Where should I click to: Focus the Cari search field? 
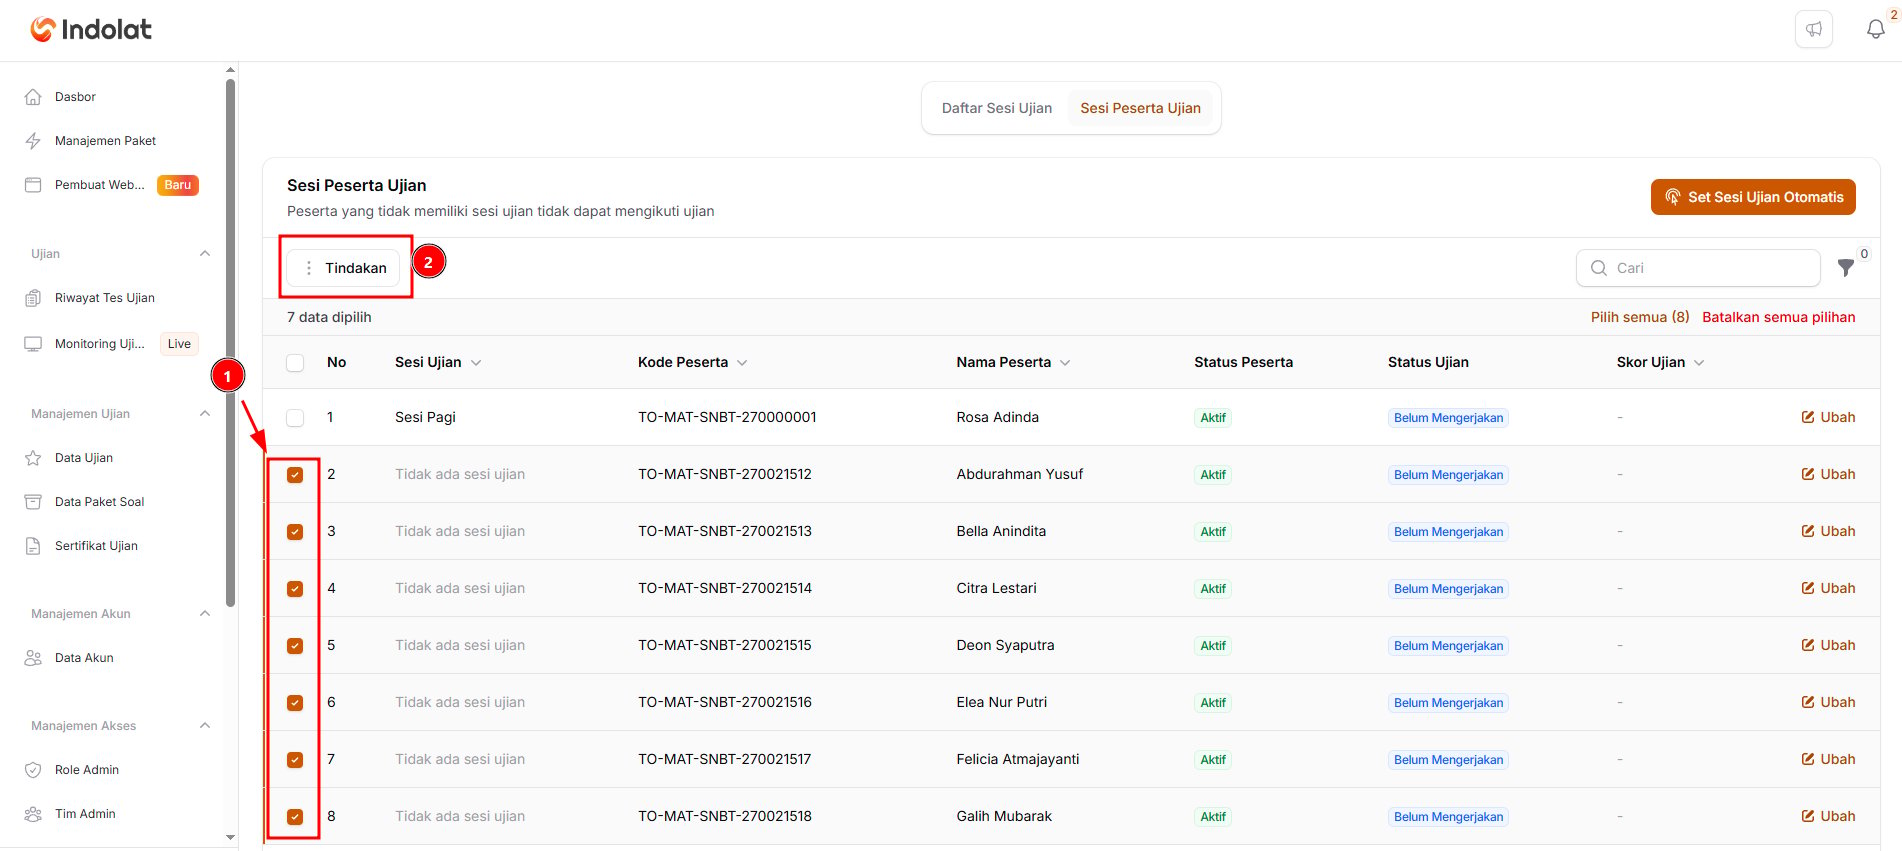click(x=1698, y=268)
